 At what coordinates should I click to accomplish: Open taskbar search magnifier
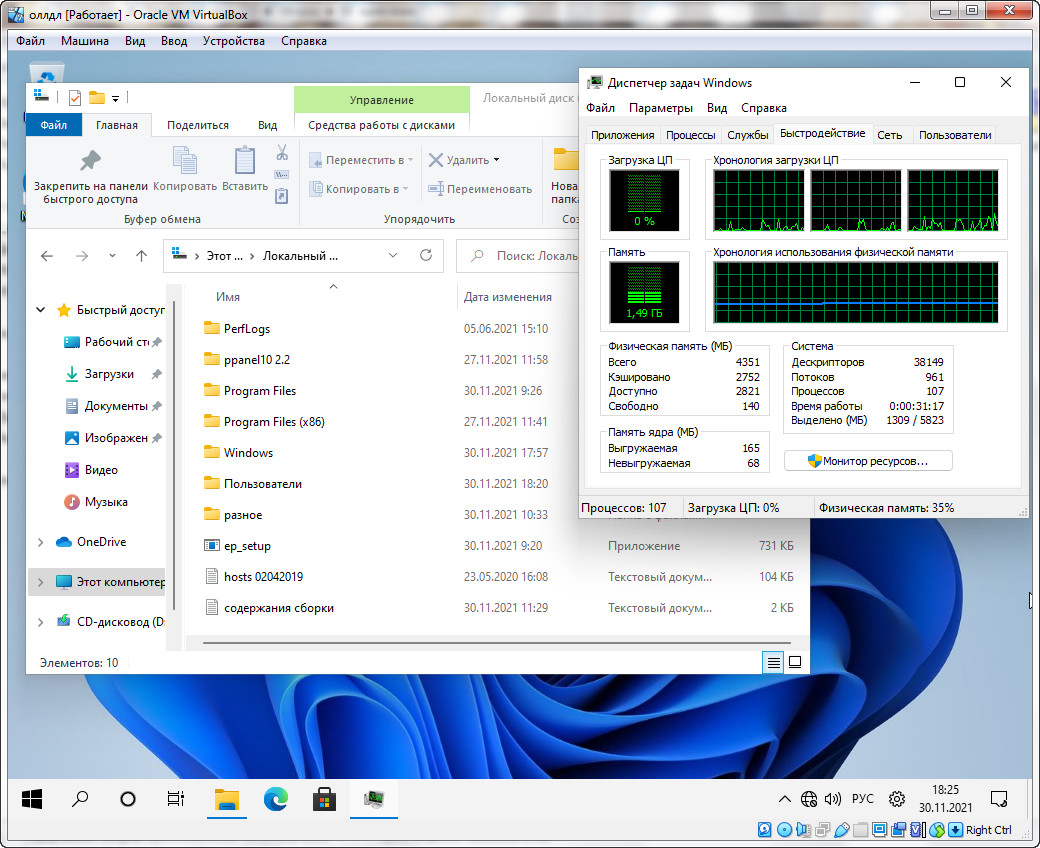click(x=80, y=799)
